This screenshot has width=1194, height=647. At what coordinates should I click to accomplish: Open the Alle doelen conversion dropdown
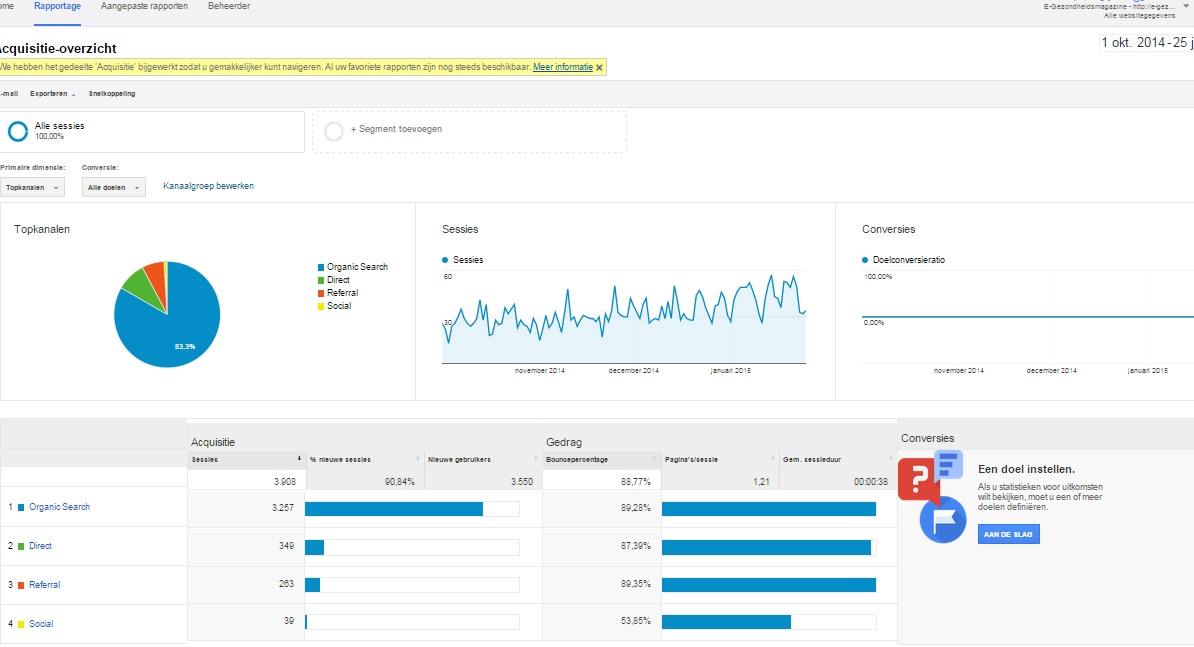pos(113,187)
